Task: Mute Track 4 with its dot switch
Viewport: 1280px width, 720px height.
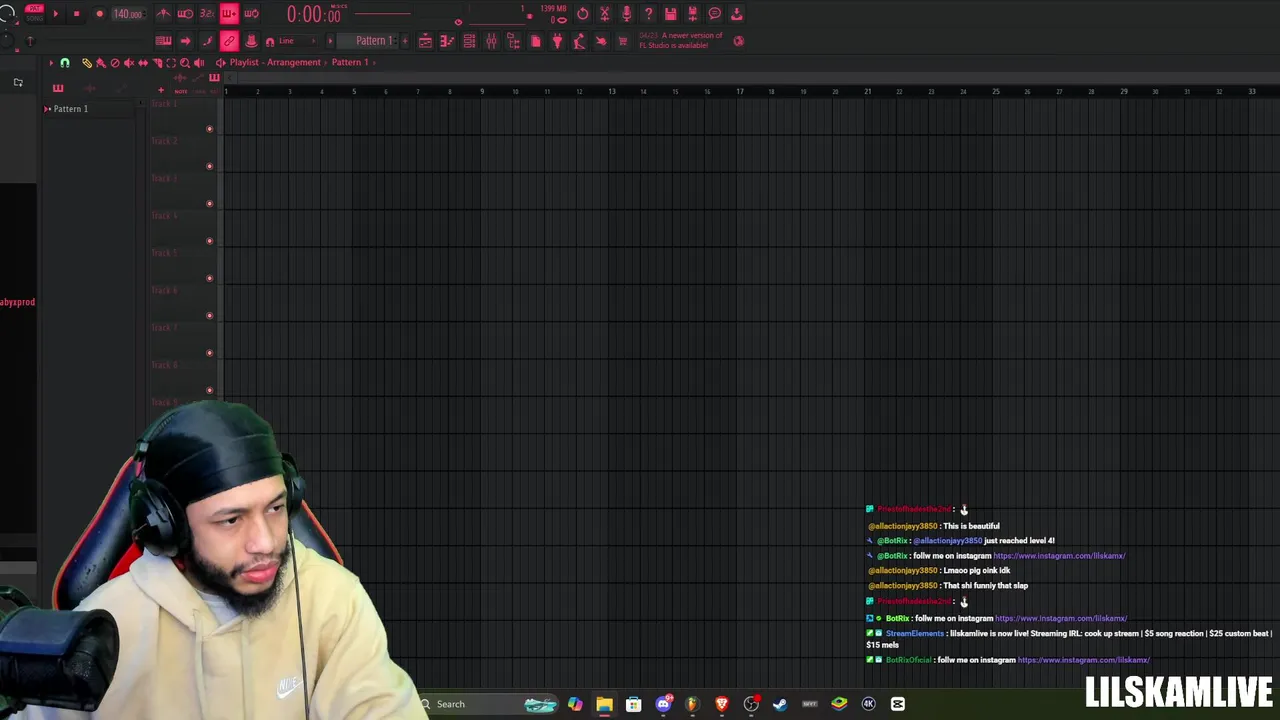Action: pyautogui.click(x=209, y=241)
